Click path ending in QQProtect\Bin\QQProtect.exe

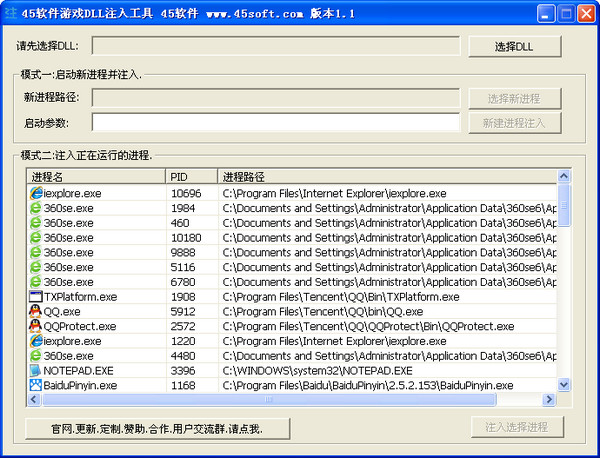[x=368, y=326]
